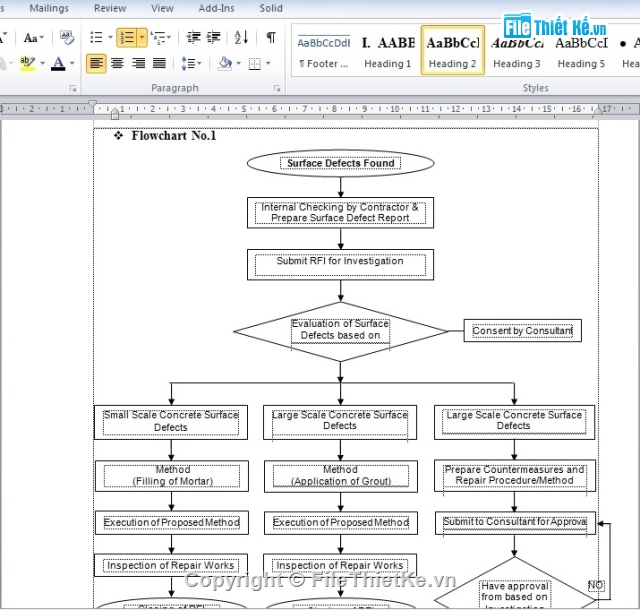Switch to the Mailings tab

point(49,8)
